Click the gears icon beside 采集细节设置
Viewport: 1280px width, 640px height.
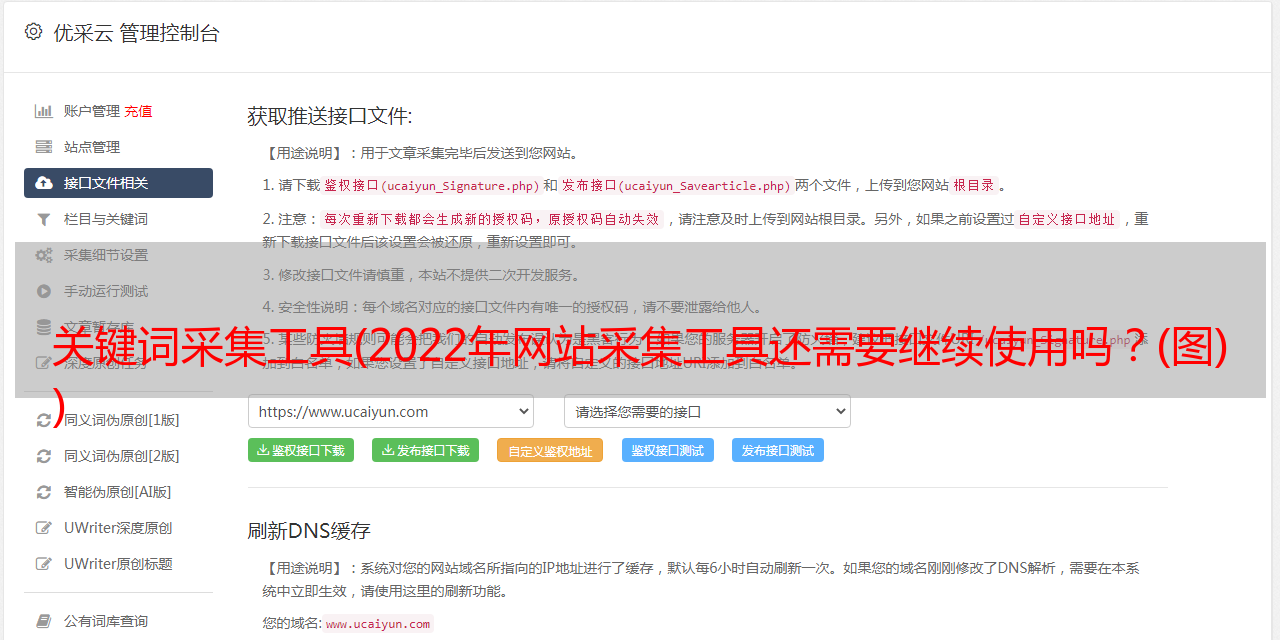[x=44, y=255]
